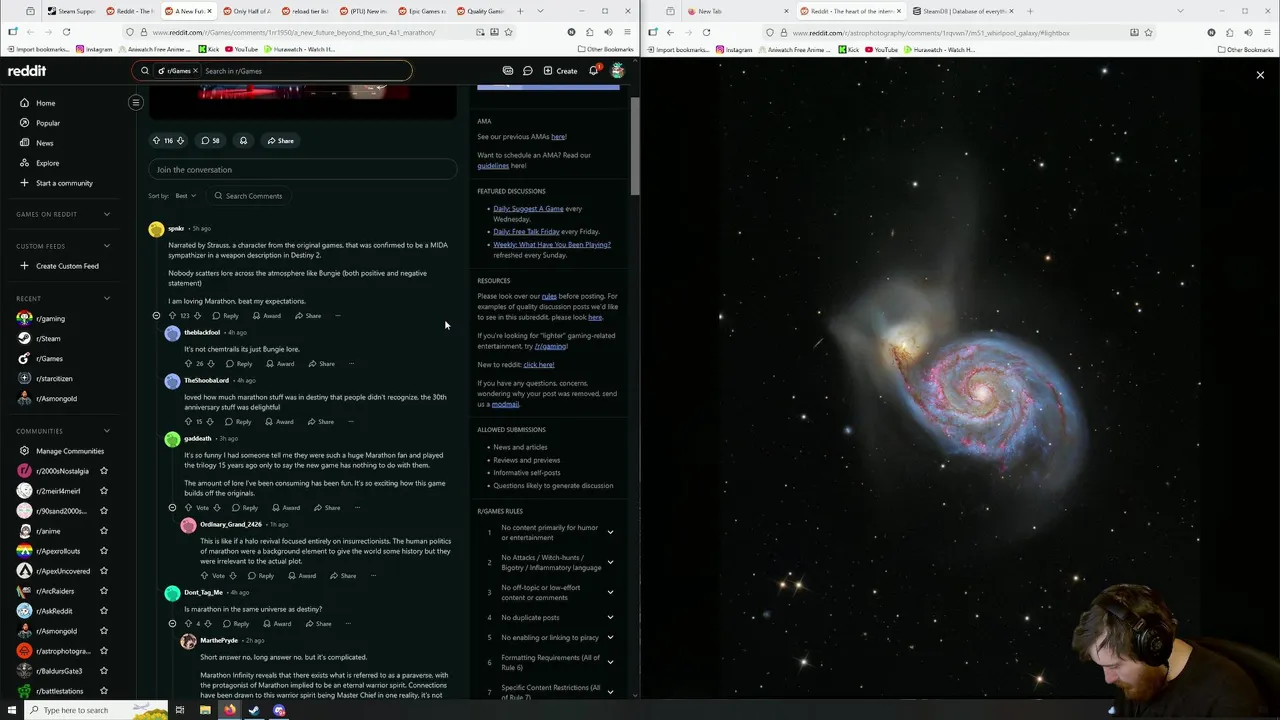Collapse the sidebar with hamburger button
1280x720 pixels.
point(136,102)
